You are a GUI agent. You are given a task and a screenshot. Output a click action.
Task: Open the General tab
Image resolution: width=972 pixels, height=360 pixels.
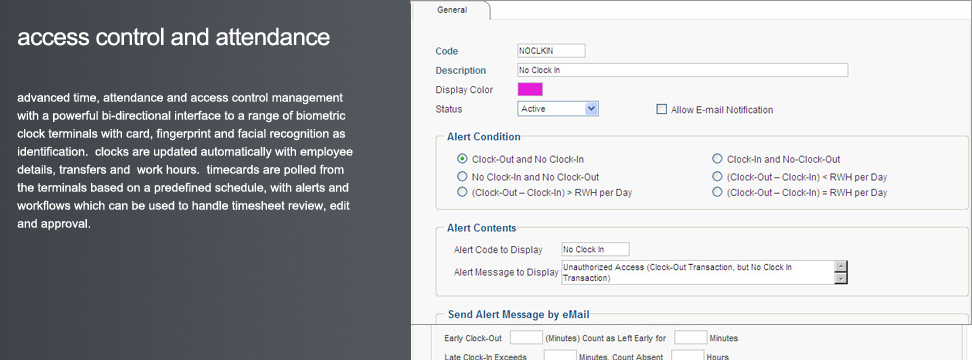(x=452, y=10)
